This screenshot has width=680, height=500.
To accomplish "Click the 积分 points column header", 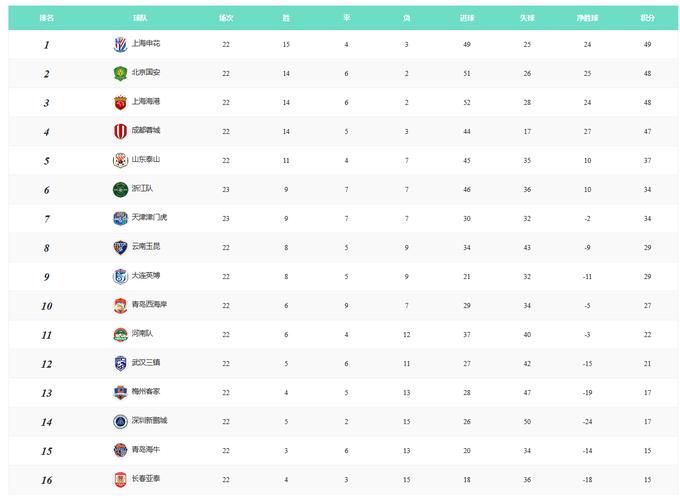I will tap(648, 17).
